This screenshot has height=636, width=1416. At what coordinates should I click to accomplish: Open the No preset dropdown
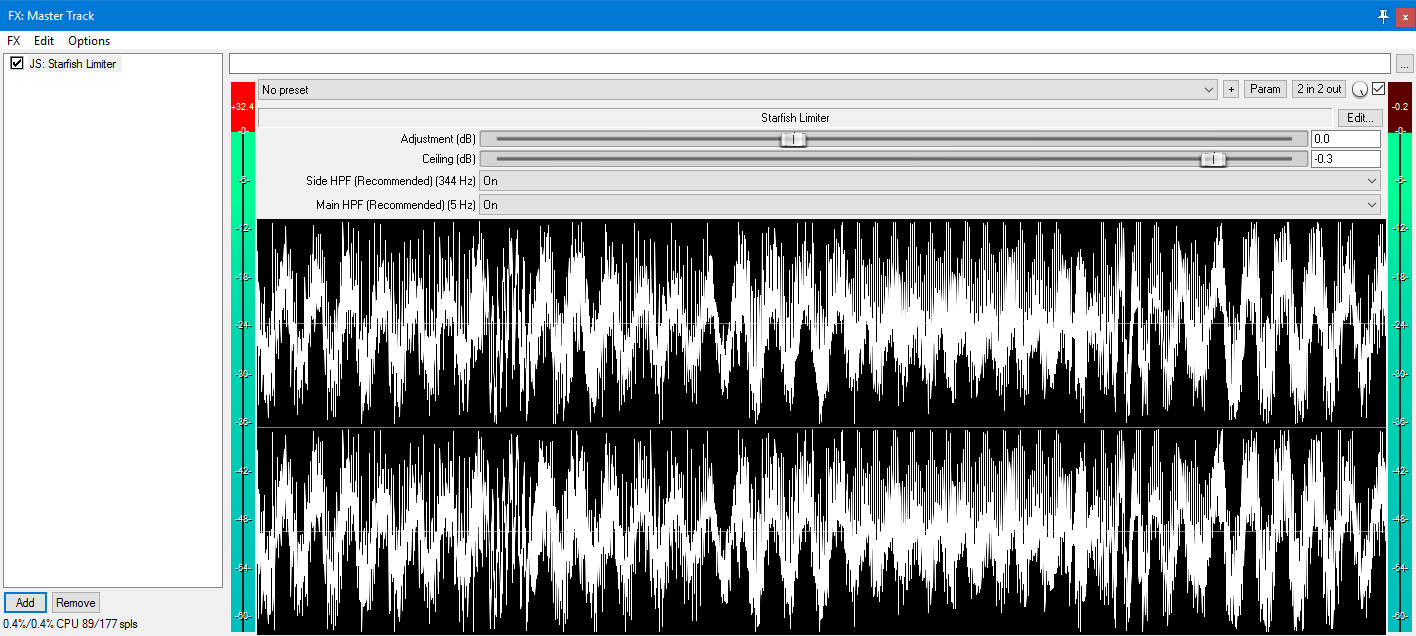[x=738, y=89]
